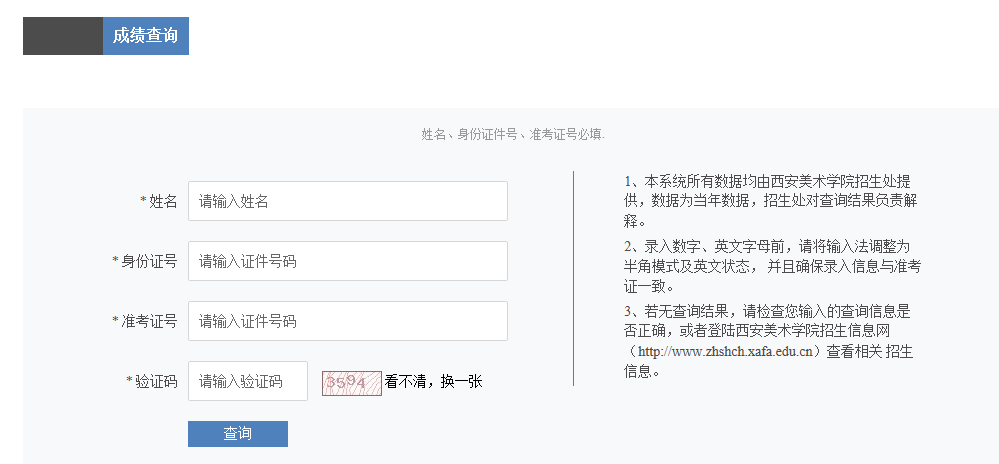Click notice item 3 about 若无查询结果
This screenshot has height=464, width=999.
(x=769, y=341)
